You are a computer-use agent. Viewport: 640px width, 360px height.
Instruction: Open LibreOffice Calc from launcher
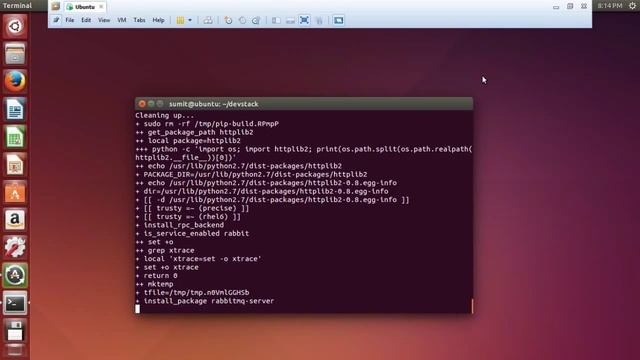click(15, 137)
